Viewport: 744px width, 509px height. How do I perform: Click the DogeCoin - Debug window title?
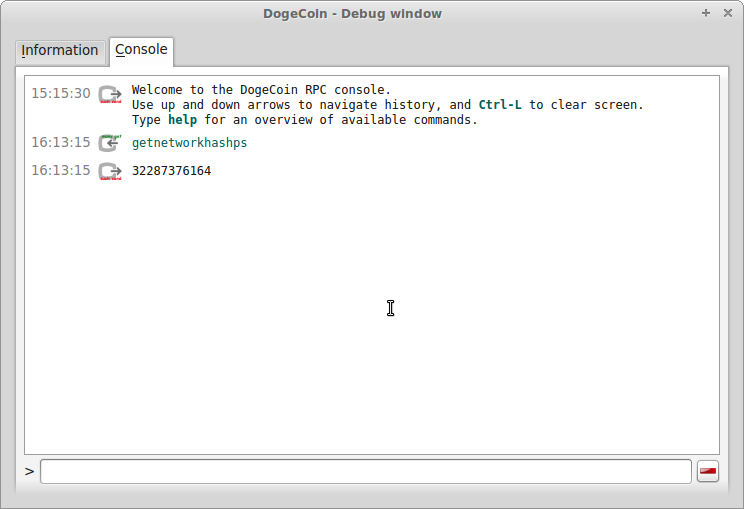click(353, 14)
